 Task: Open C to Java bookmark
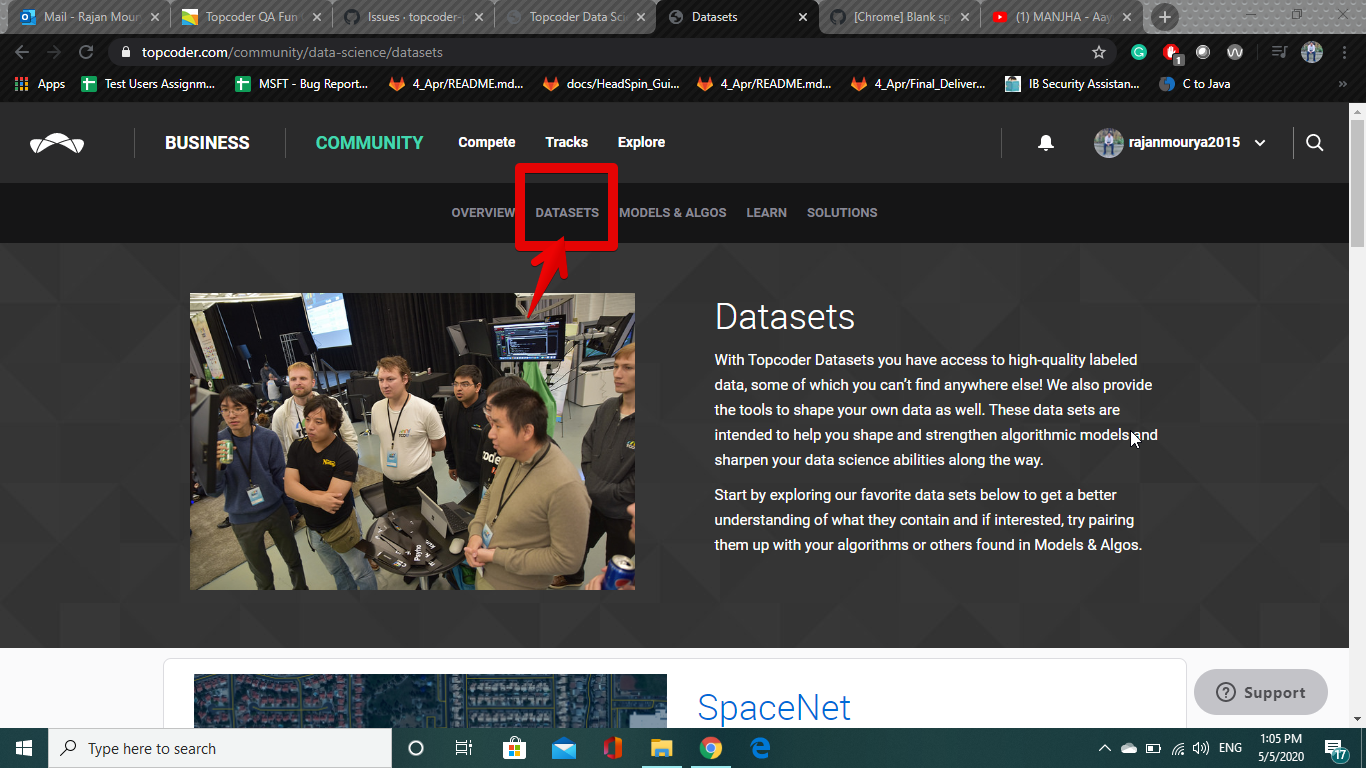pyautogui.click(x=1195, y=84)
